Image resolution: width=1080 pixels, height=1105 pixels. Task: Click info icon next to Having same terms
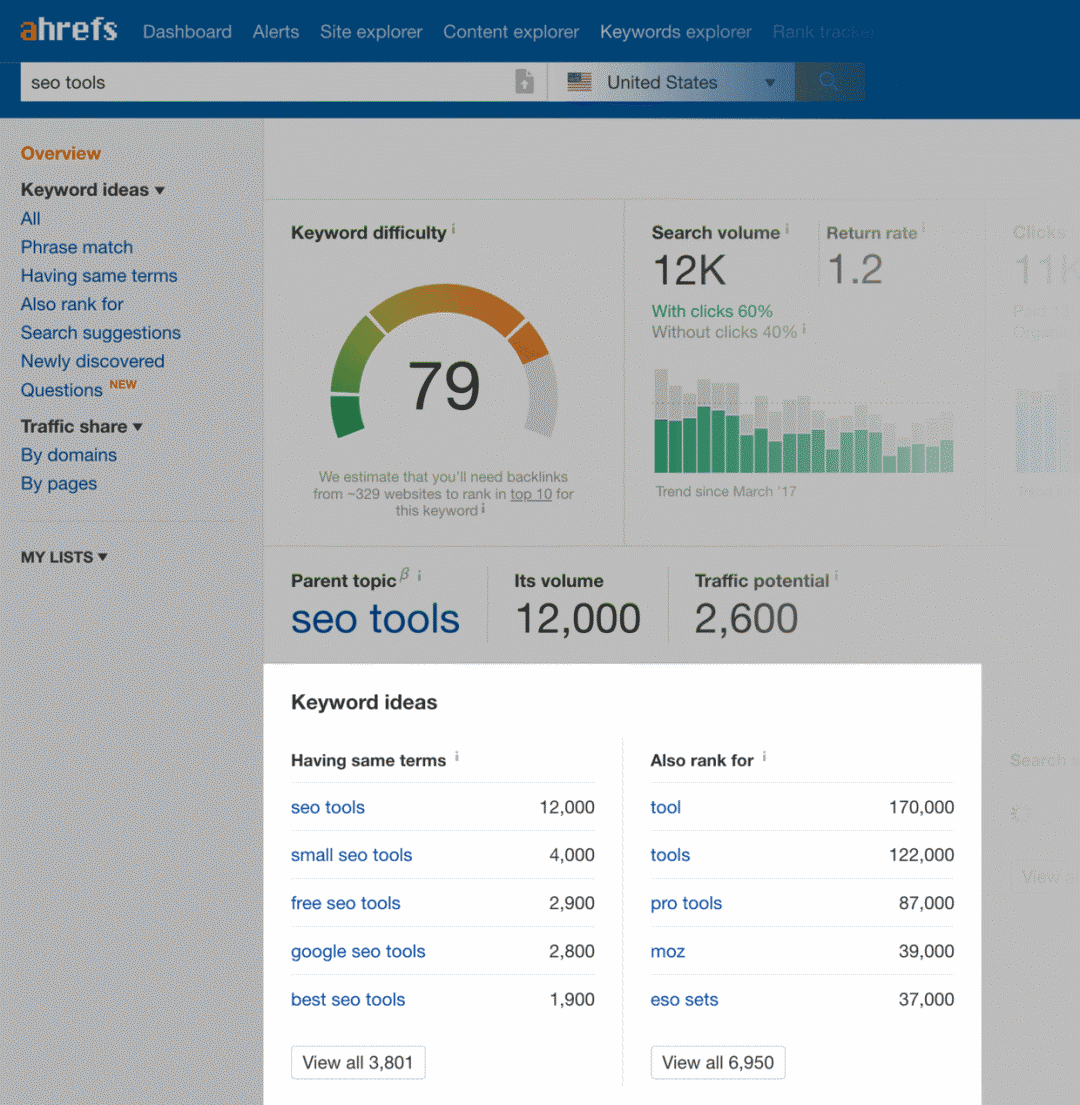click(x=457, y=757)
